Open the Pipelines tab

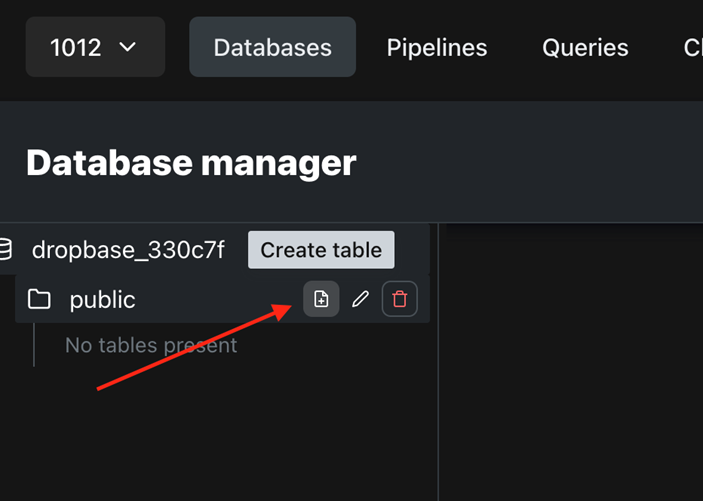[437, 47]
